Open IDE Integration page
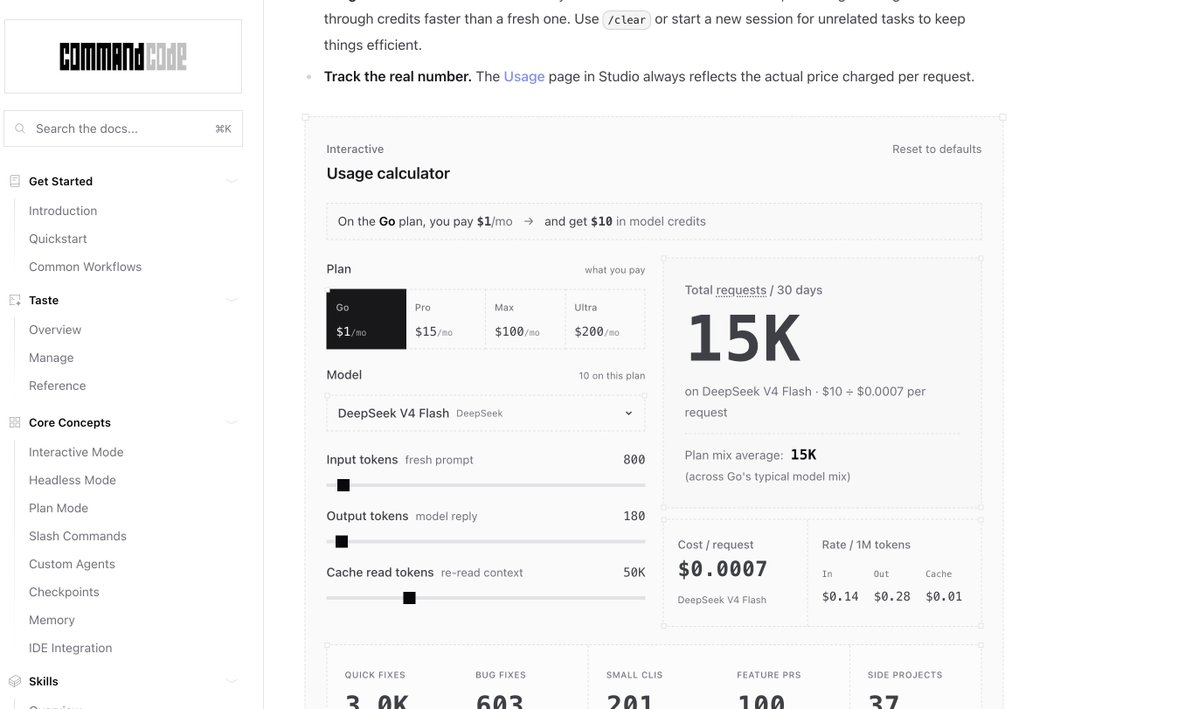This screenshot has height=709, width=1199. tap(70, 648)
